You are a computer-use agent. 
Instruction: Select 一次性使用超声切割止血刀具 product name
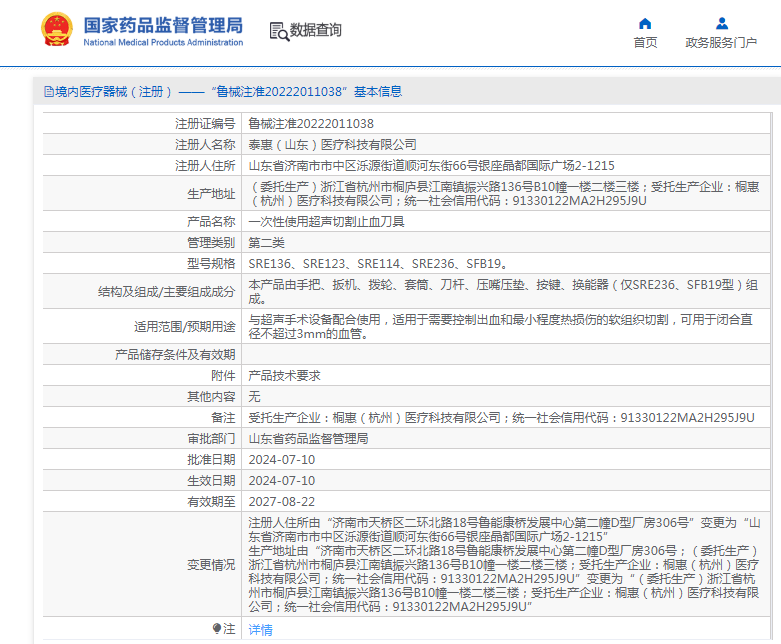(326, 222)
